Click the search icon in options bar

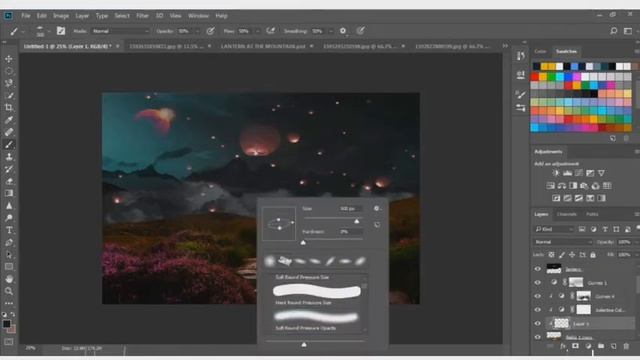click(613, 31)
